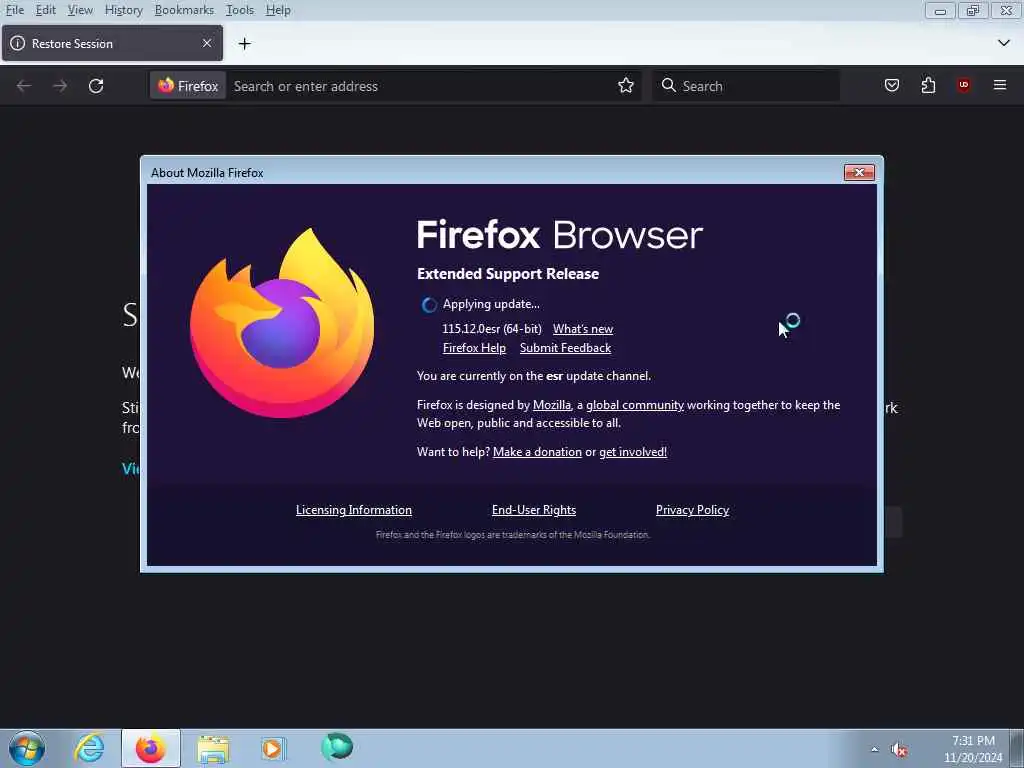
Task: Expand the list all tabs dropdown
Action: [1004, 43]
